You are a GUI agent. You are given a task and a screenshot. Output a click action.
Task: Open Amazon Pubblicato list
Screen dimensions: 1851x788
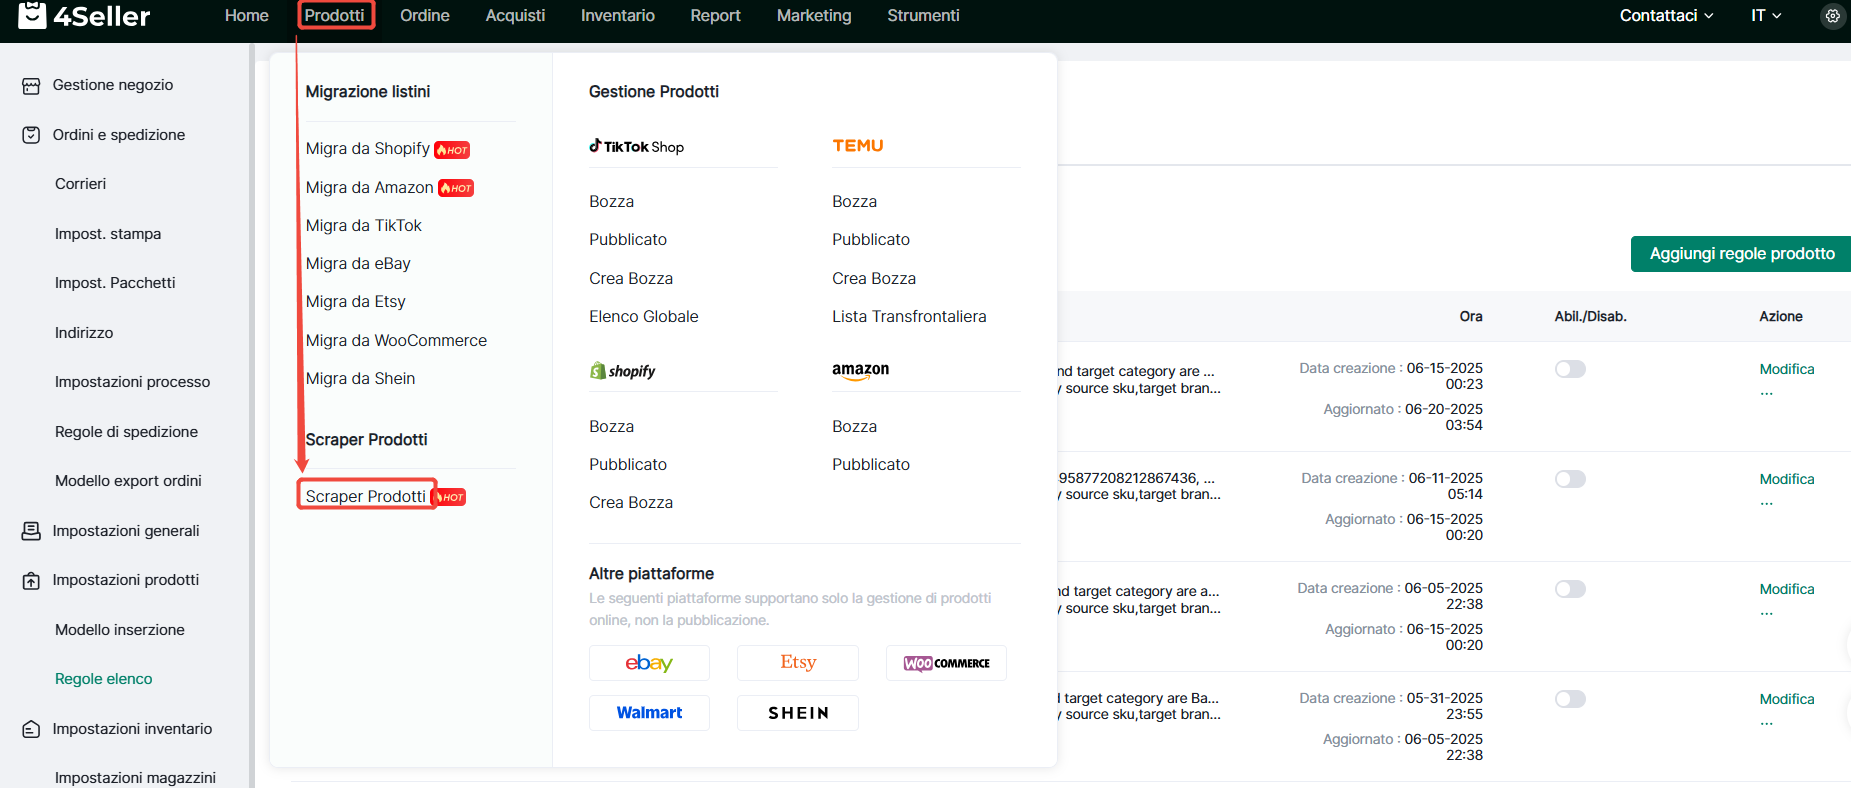click(x=871, y=465)
